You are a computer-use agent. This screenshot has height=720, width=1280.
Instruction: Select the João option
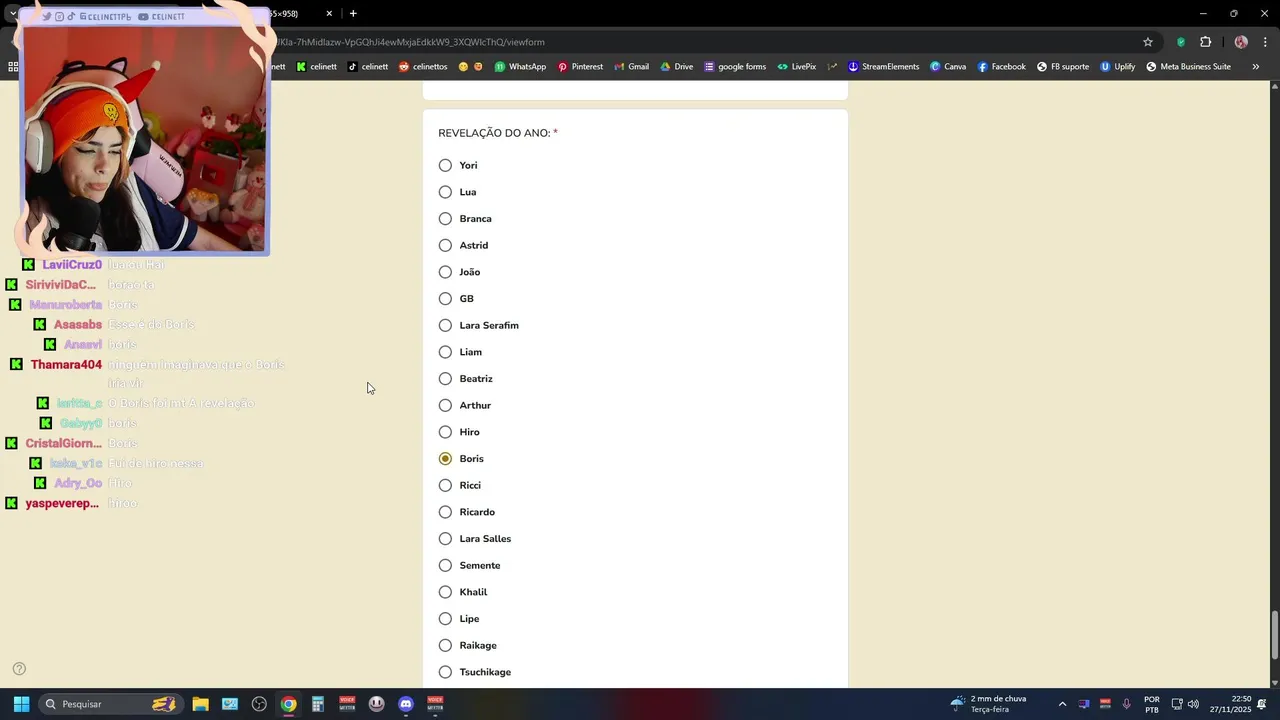coord(445,272)
